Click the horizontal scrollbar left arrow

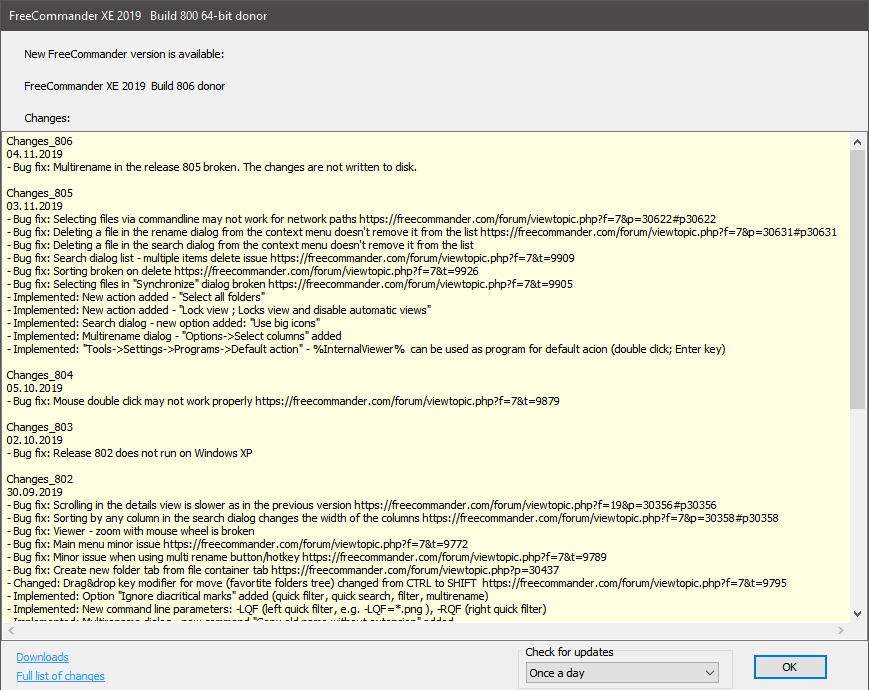pyautogui.click(x=11, y=631)
